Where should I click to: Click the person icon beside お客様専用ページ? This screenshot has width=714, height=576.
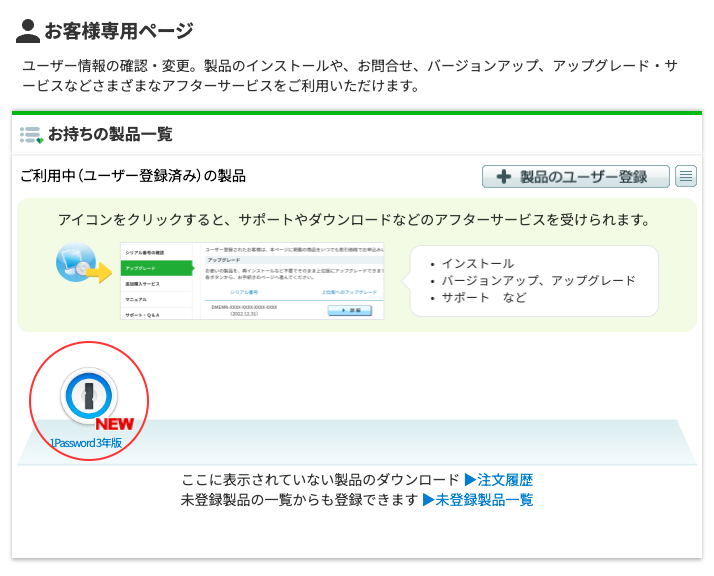[x=28, y=31]
